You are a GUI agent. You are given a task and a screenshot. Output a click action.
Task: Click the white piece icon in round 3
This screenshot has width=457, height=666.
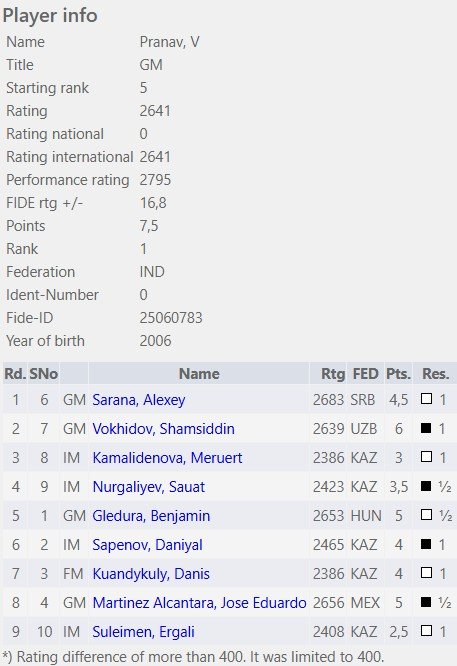pos(426,457)
